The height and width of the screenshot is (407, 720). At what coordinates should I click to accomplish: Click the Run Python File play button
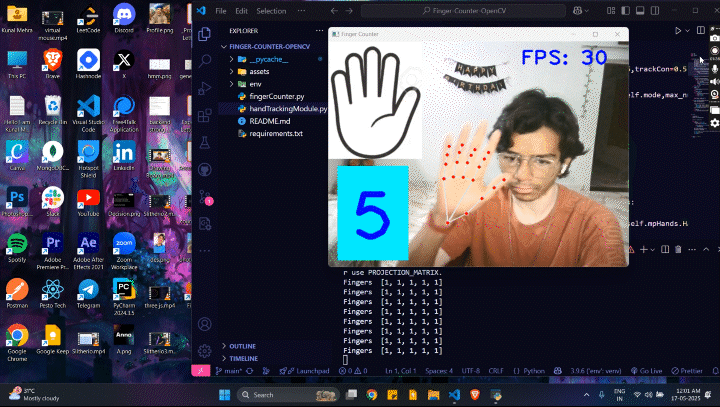678,31
